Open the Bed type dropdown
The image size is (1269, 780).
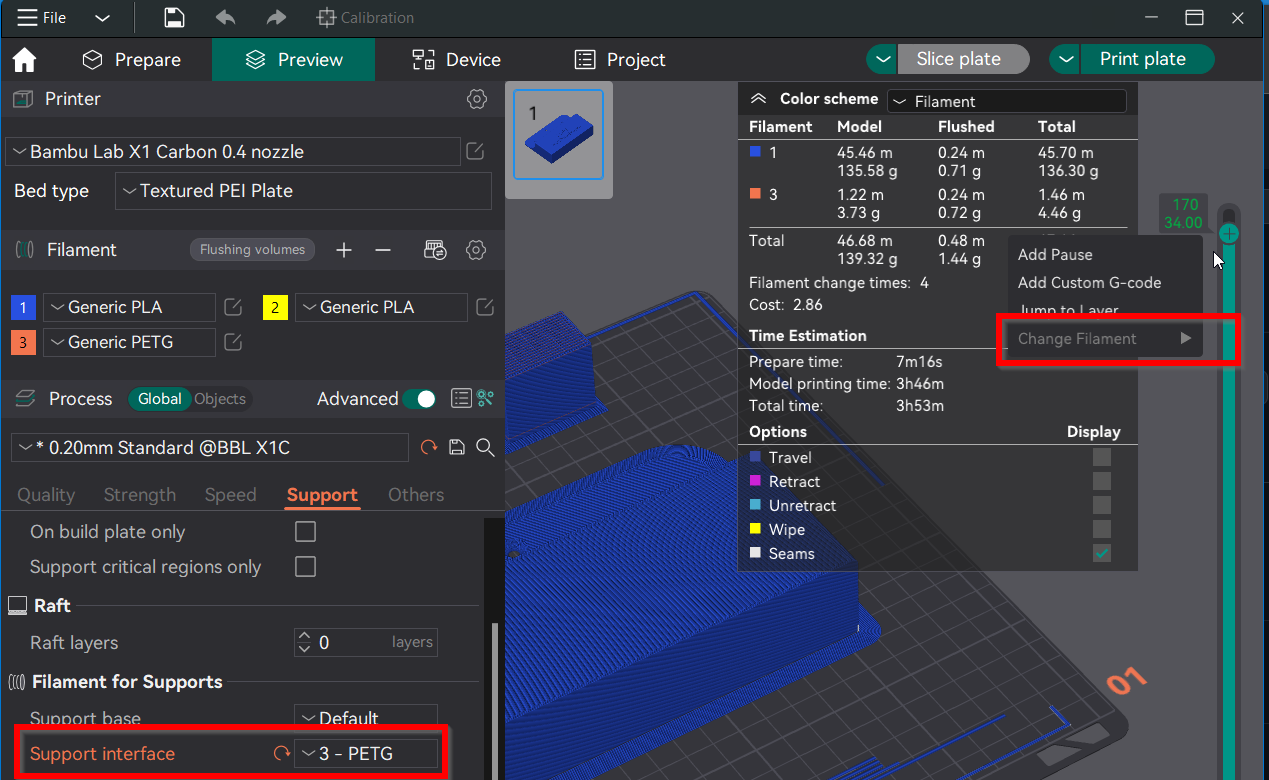pyautogui.click(x=303, y=190)
